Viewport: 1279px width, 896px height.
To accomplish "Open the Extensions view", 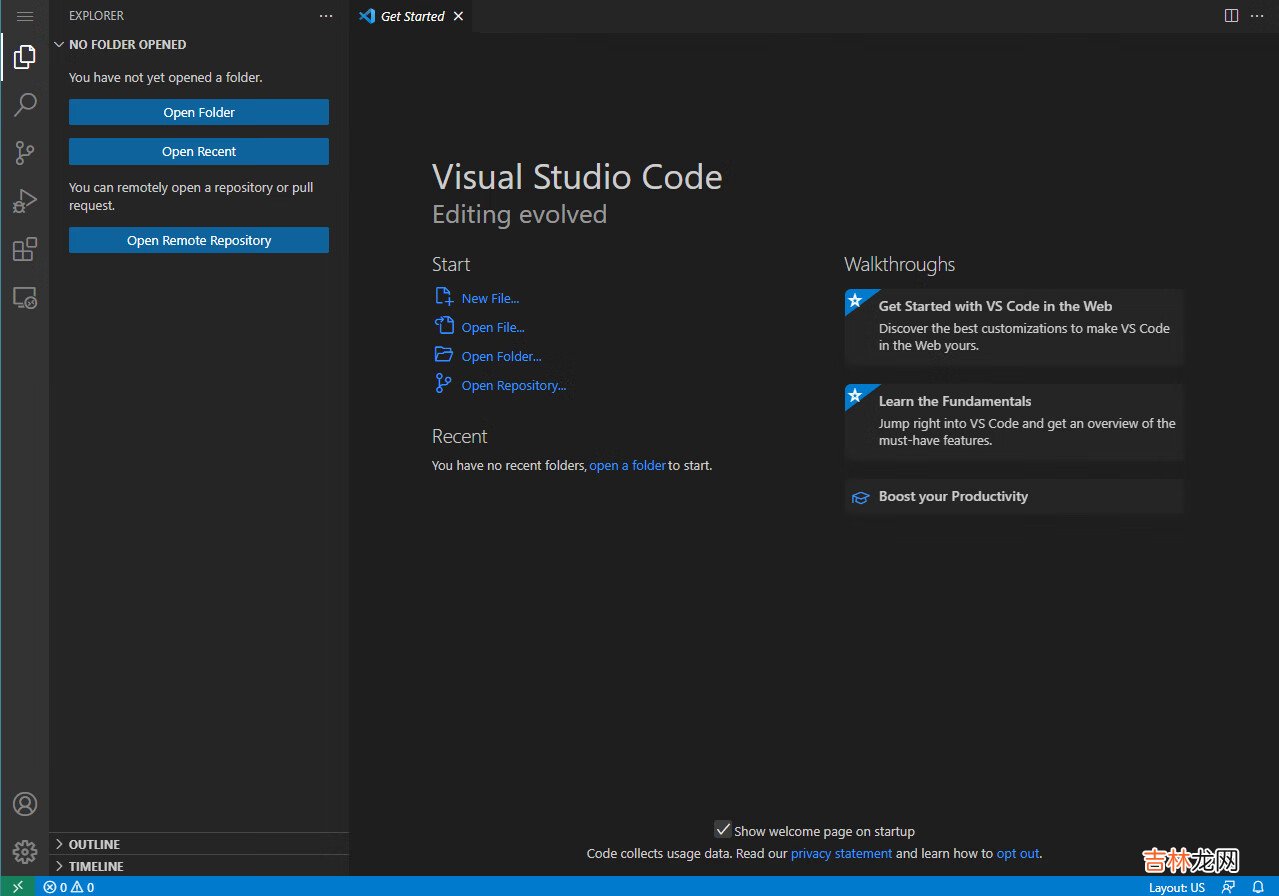I will [x=25, y=249].
